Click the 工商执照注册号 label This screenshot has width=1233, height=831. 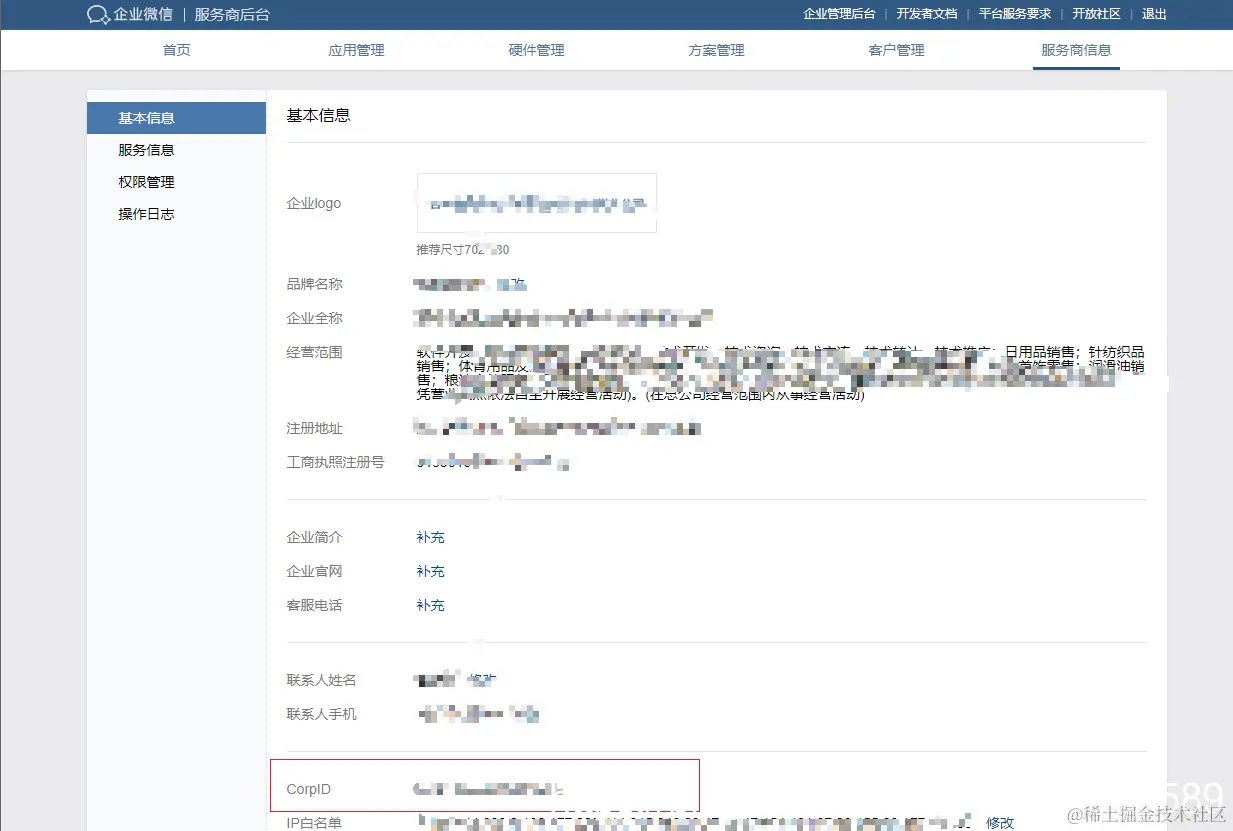pos(336,463)
